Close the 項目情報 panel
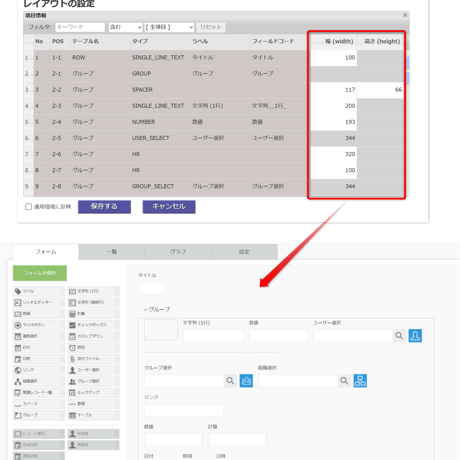The image size is (460, 460). pyautogui.click(x=405, y=15)
